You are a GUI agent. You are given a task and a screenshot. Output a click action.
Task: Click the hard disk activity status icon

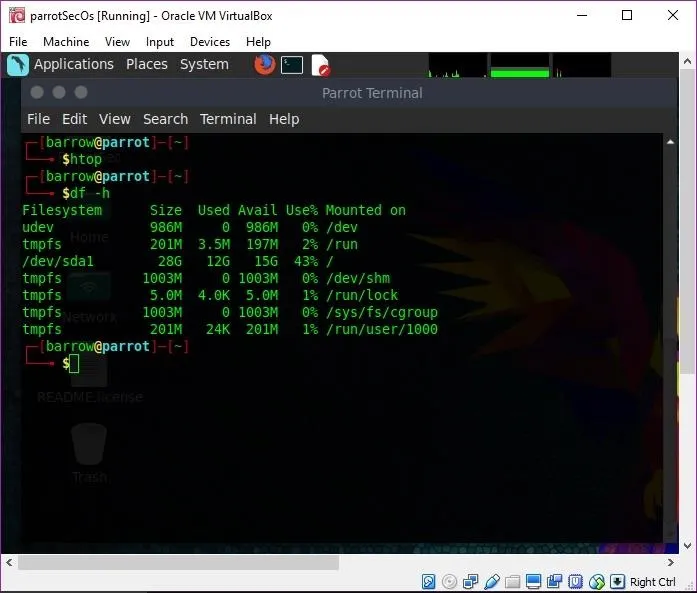tap(429, 581)
